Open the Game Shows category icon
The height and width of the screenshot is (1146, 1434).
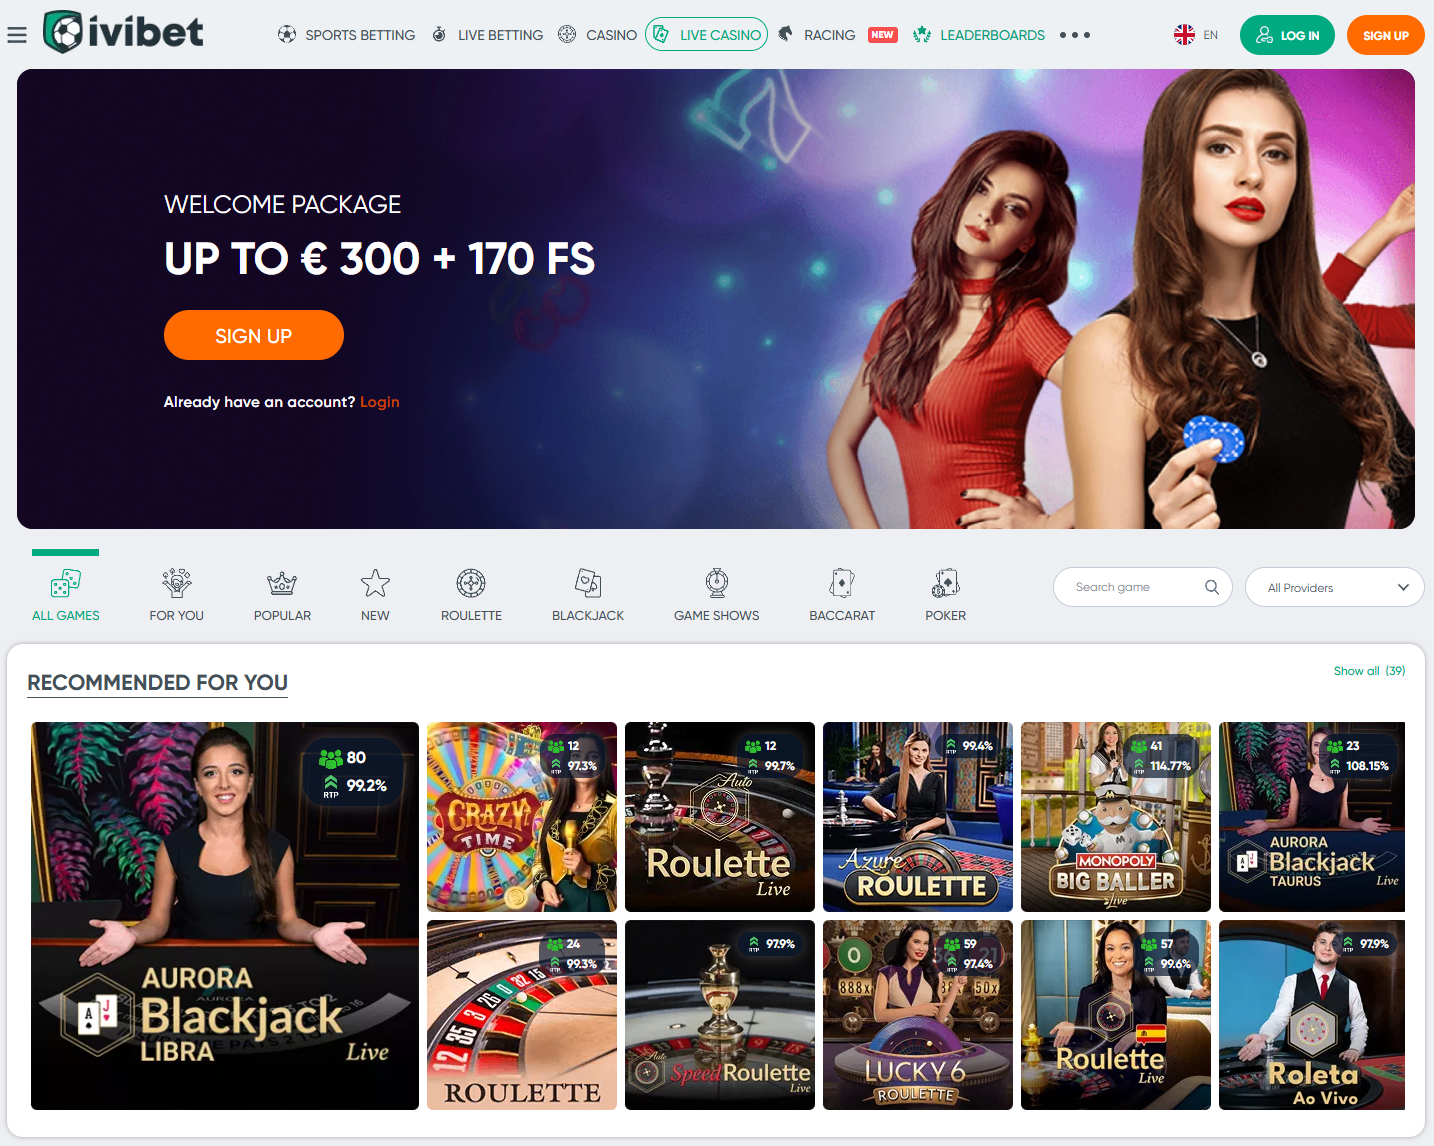pos(717,583)
